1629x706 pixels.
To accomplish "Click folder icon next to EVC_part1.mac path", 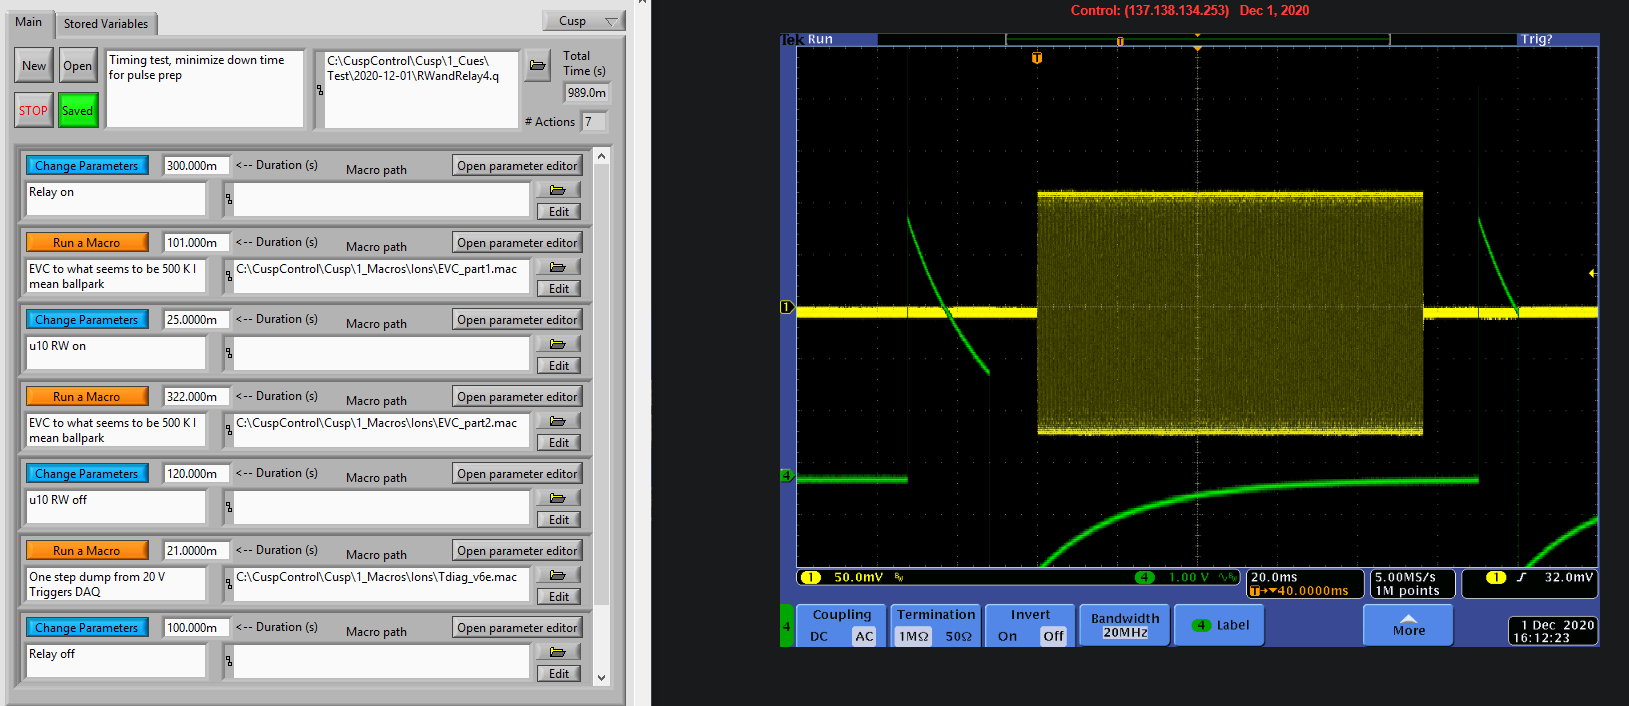I will point(558,267).
